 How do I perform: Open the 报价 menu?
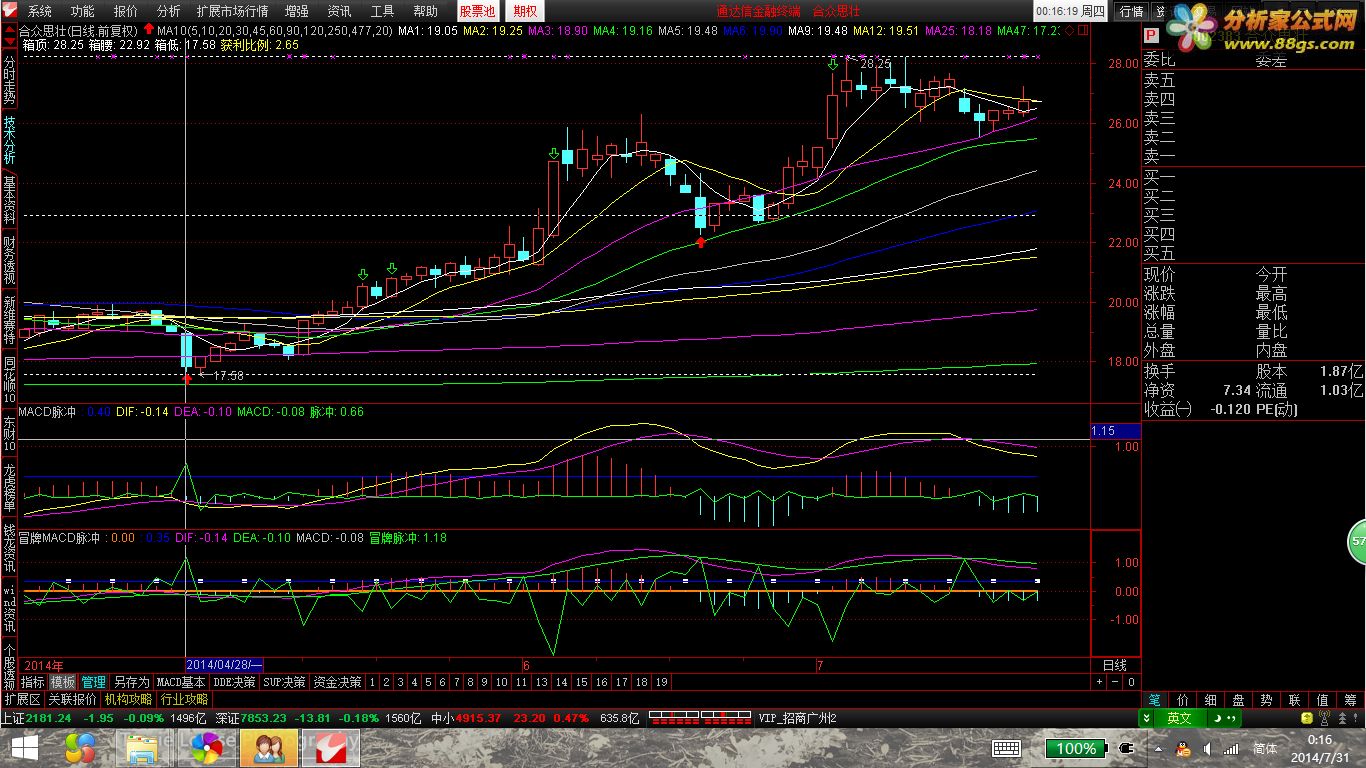(x=126, y=11)
